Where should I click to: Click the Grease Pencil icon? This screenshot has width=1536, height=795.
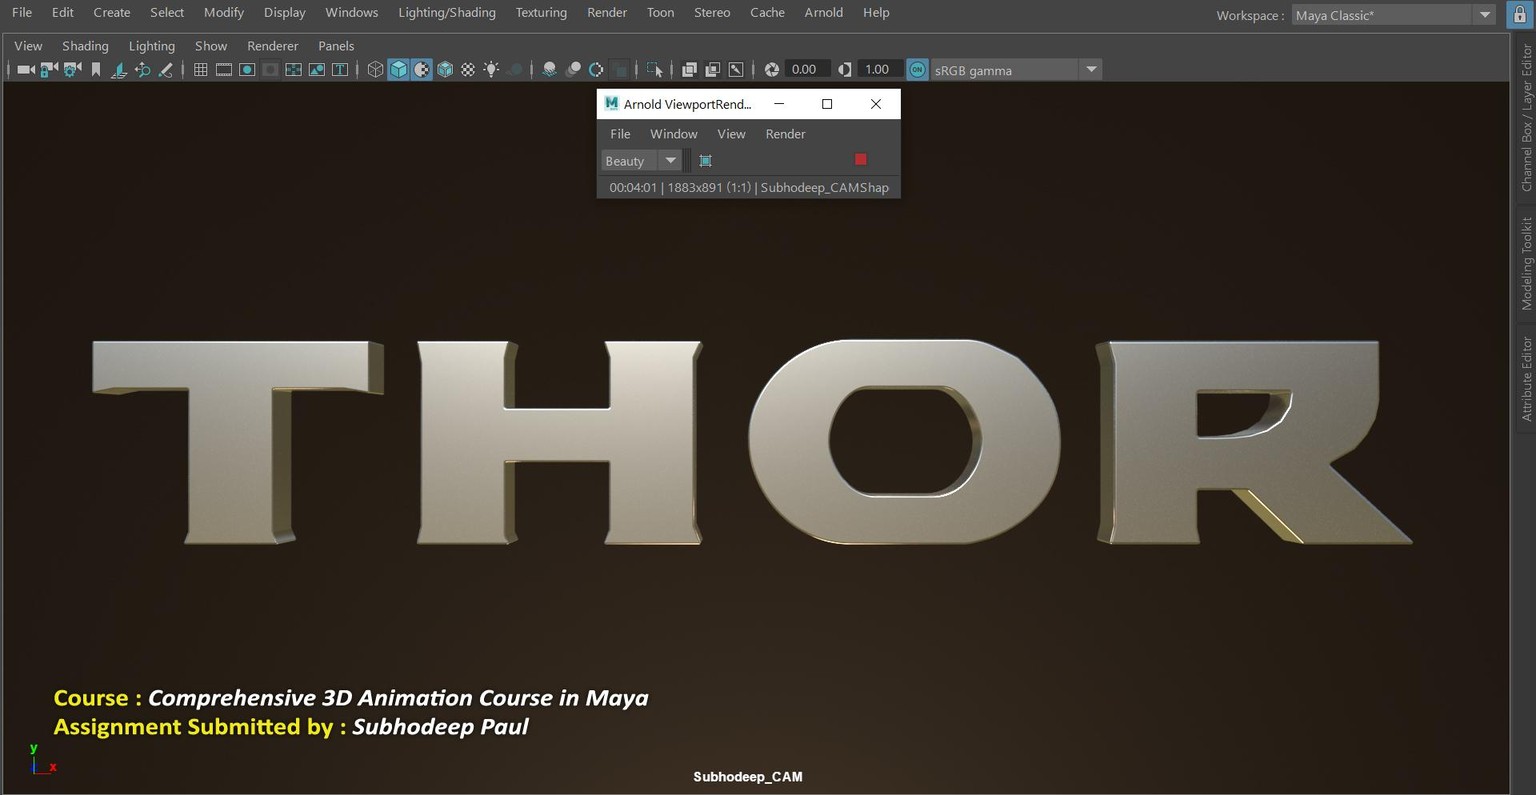click(165, 69)
